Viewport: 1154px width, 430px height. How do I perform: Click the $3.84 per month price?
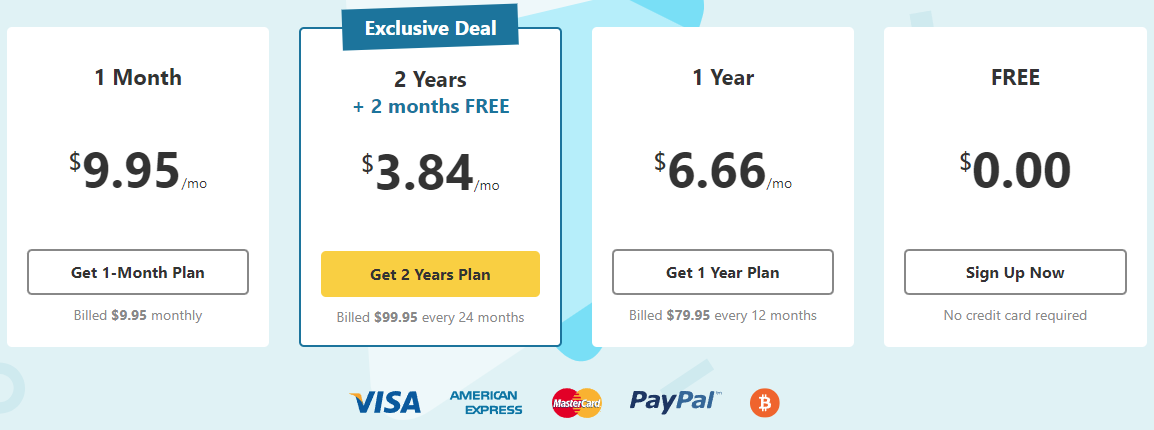431,173
